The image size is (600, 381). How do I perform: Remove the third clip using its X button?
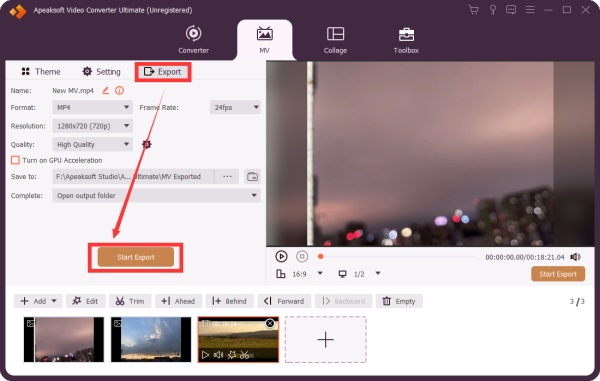pos(270,323)
